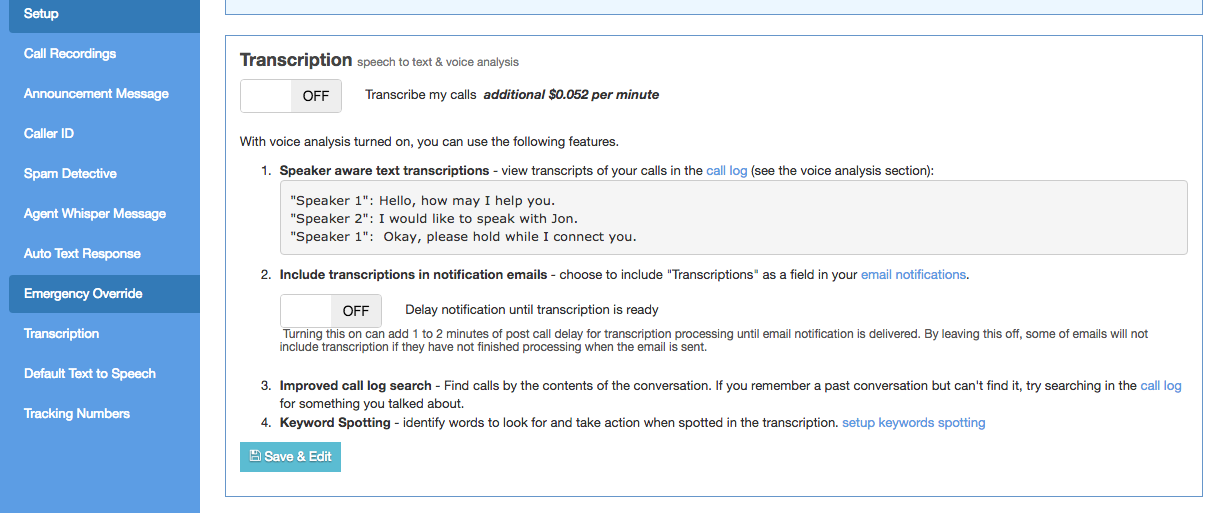Enable Delay notification until transcription is ready

point(331,311)
